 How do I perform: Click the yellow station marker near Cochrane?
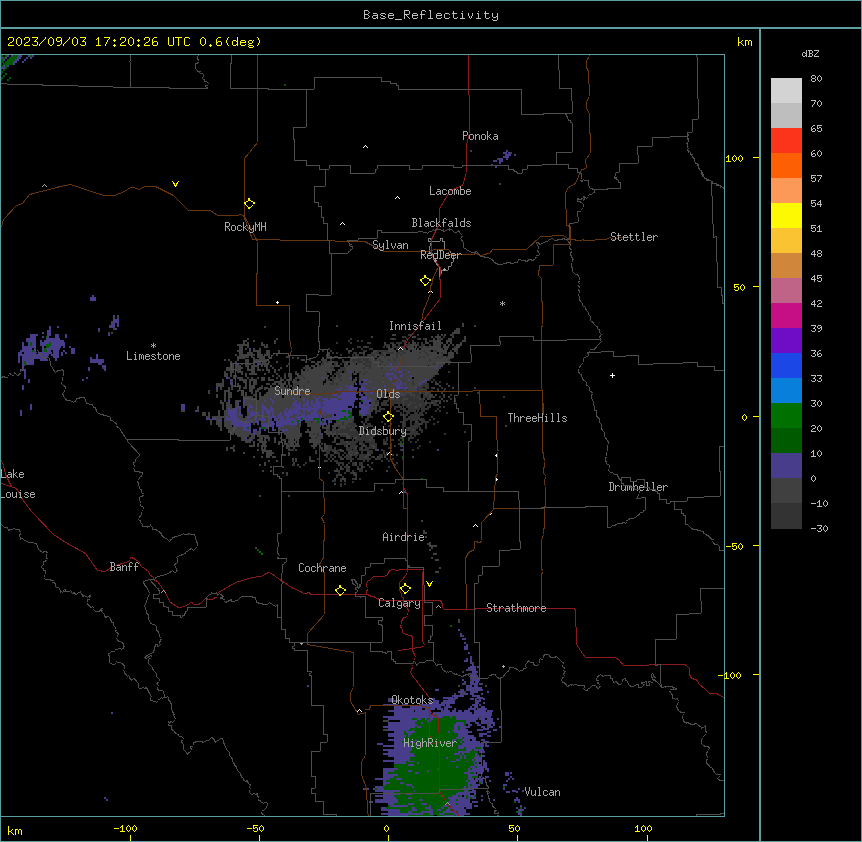coord(340,590)
